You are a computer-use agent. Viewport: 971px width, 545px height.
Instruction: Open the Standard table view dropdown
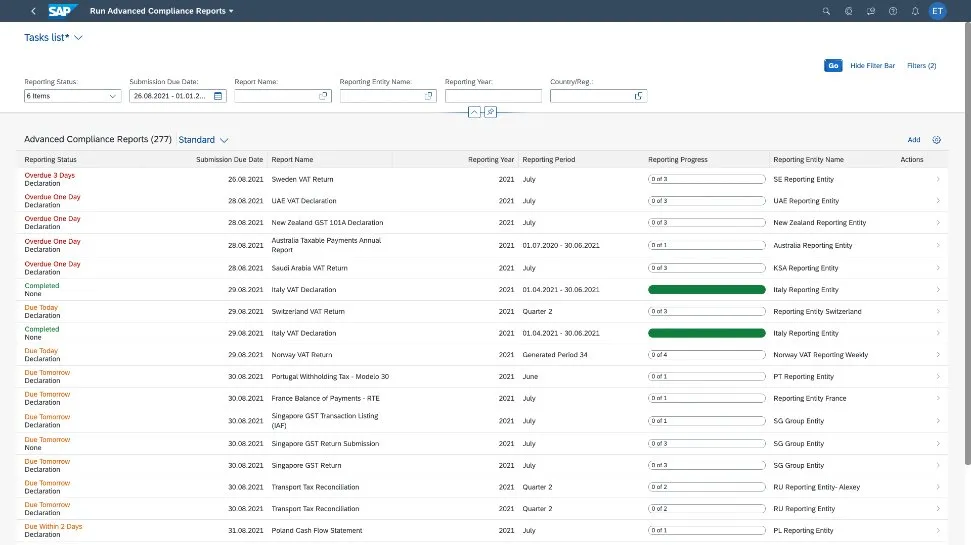click(x=224, y=140)
